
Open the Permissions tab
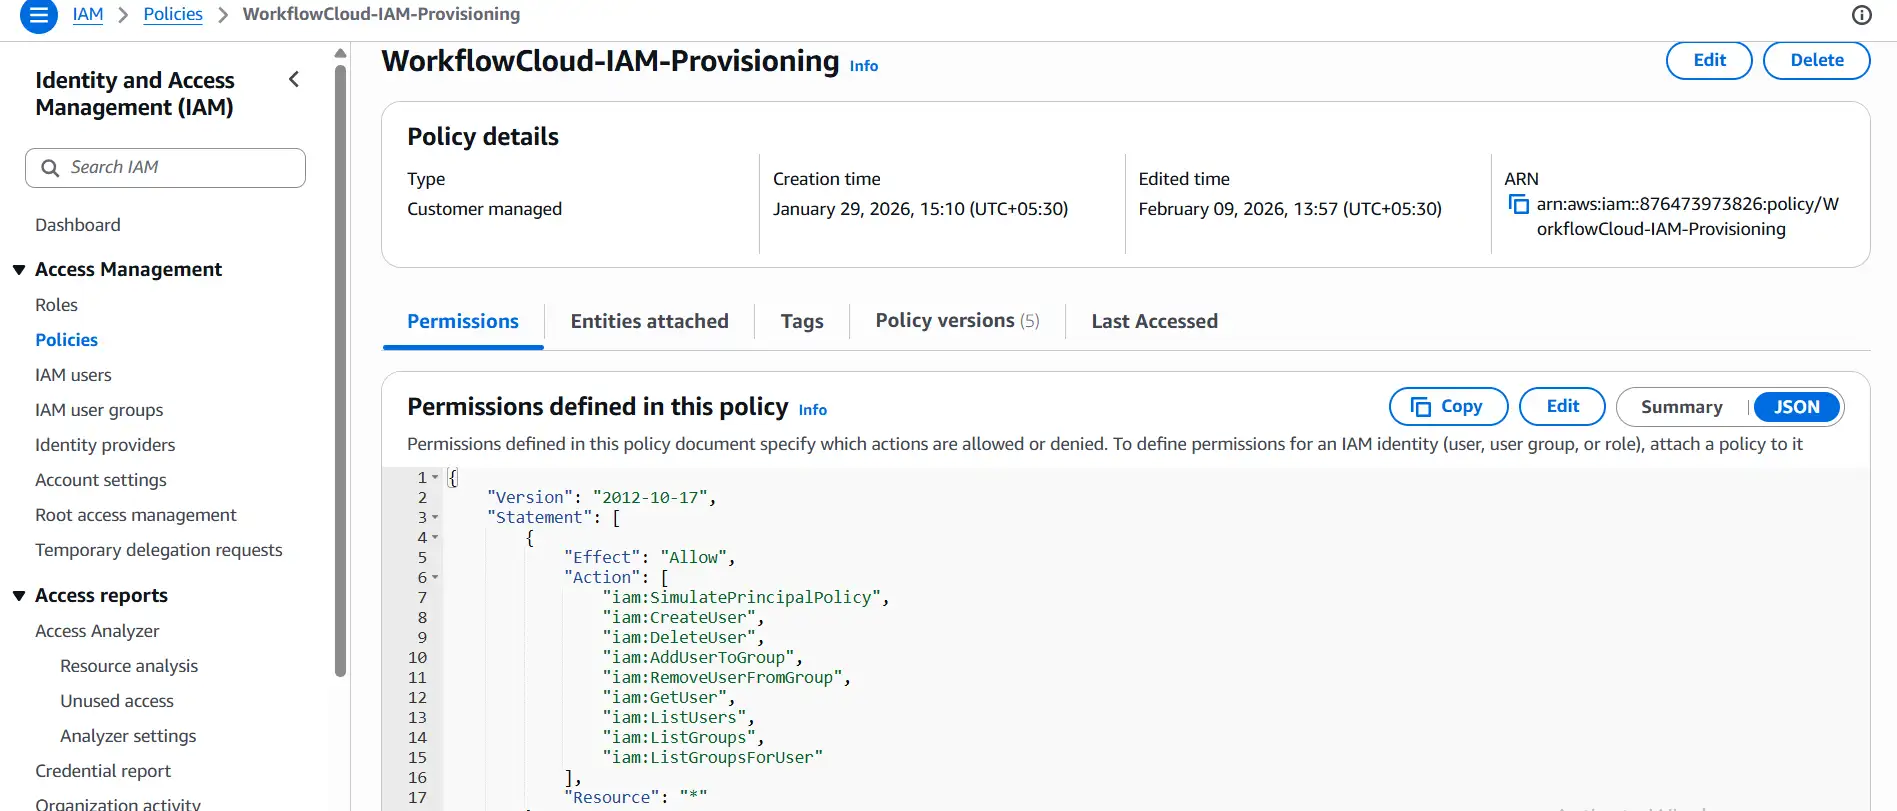(463, 321)
